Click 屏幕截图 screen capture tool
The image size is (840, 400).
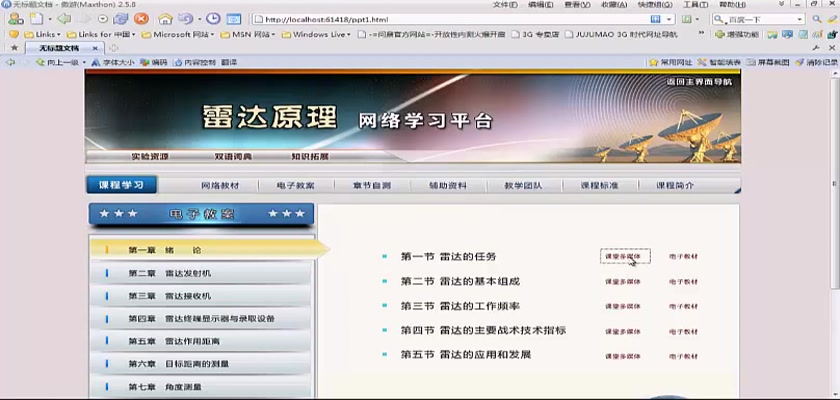click(x=768, y=62)
